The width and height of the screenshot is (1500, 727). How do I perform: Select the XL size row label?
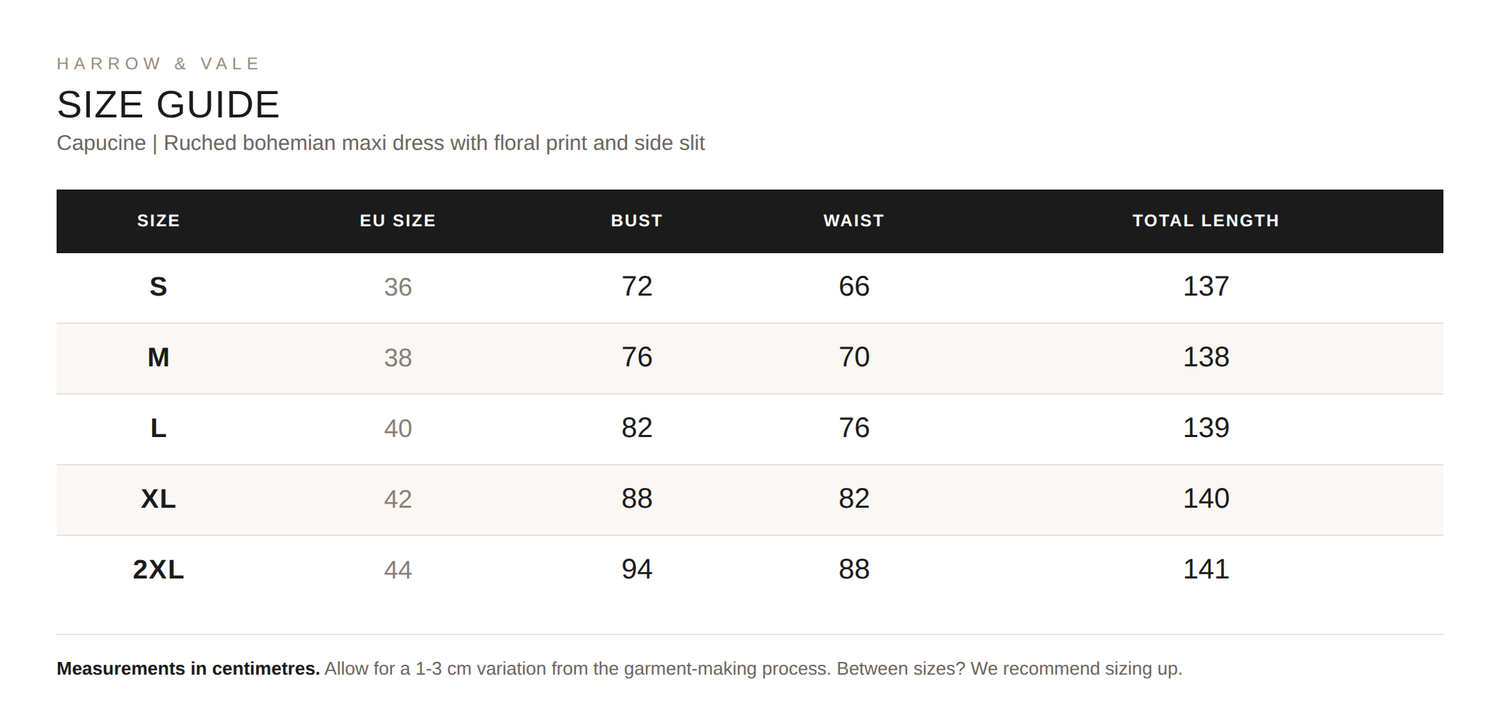pos(158,499)
